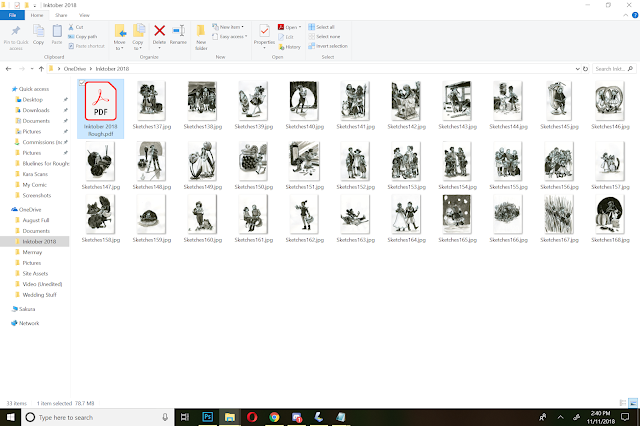Viewport: 640px width, 426px height.
Task: Select Network in navigation pane
Action: pos(29,323)
